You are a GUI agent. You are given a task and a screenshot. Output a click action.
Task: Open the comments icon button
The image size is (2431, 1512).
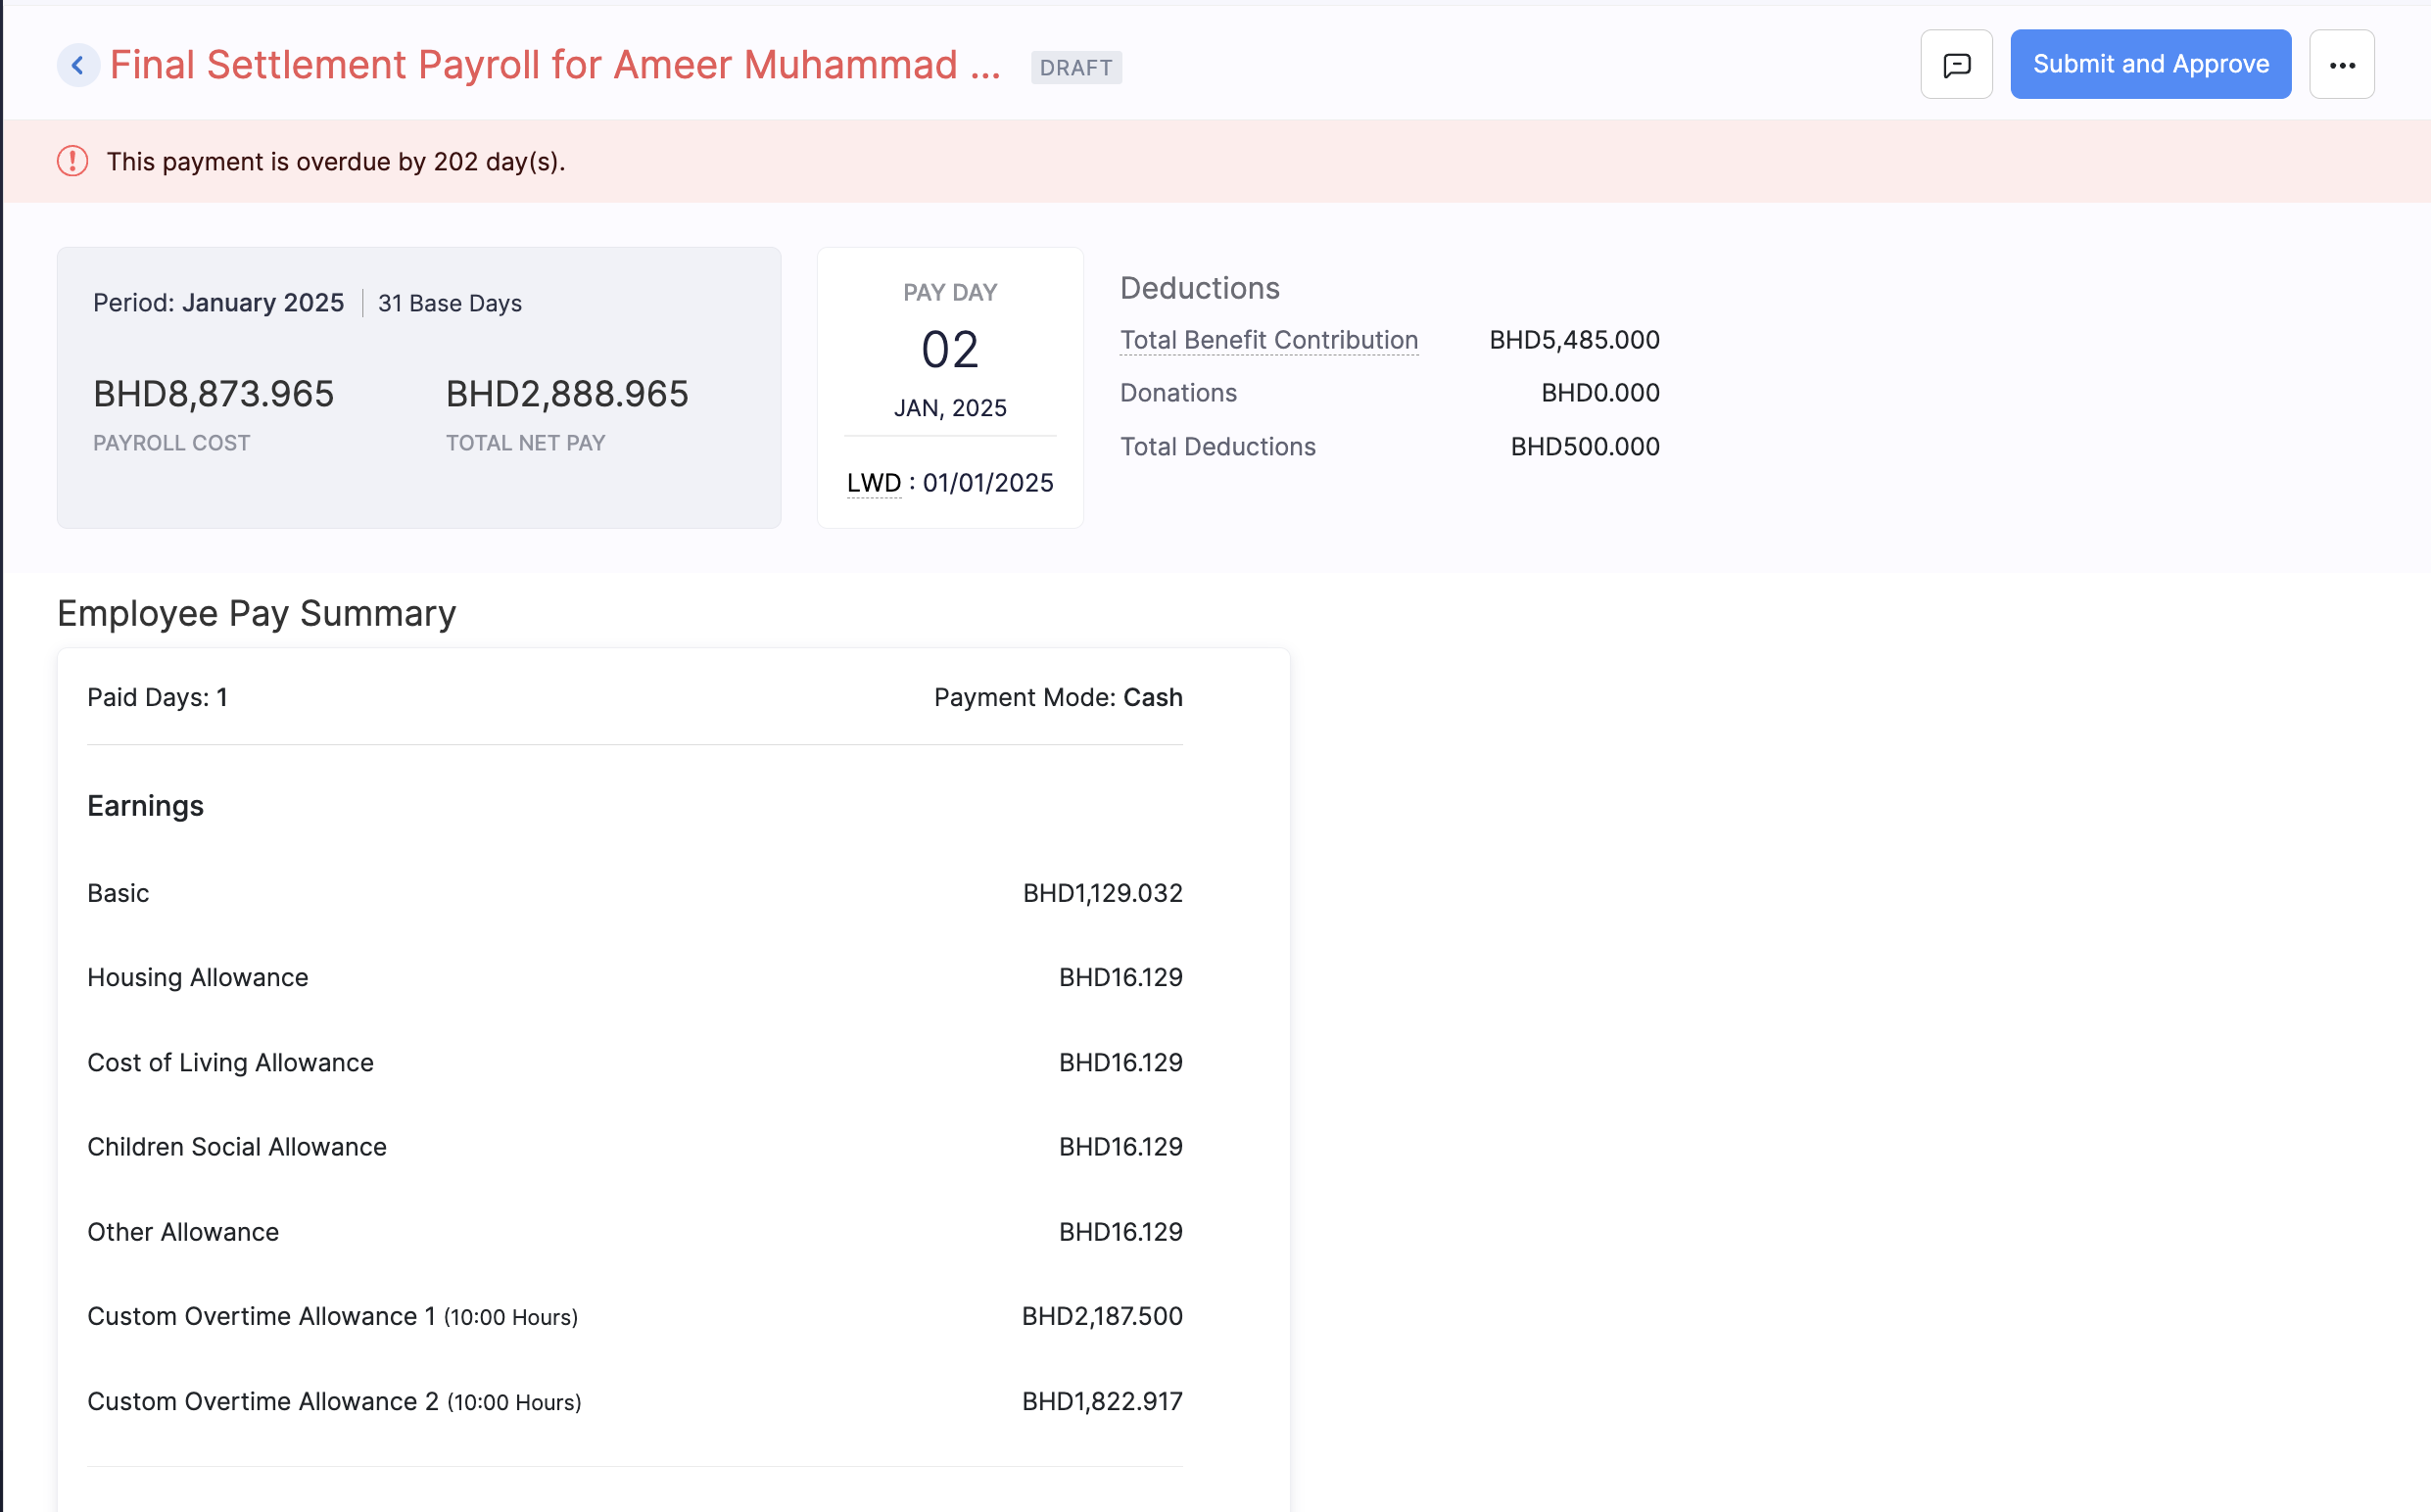pyautogui.click(x=1955, y=65)
